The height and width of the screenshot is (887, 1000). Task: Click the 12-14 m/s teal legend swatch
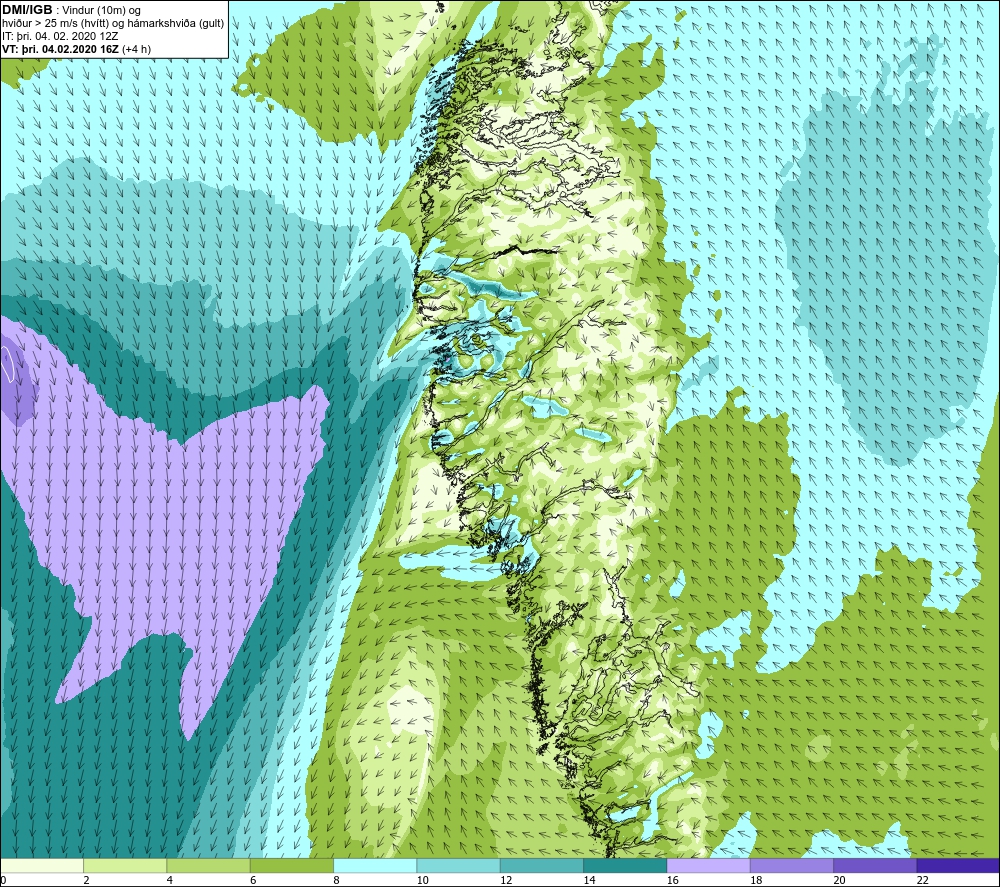click(x=541, y=865)
